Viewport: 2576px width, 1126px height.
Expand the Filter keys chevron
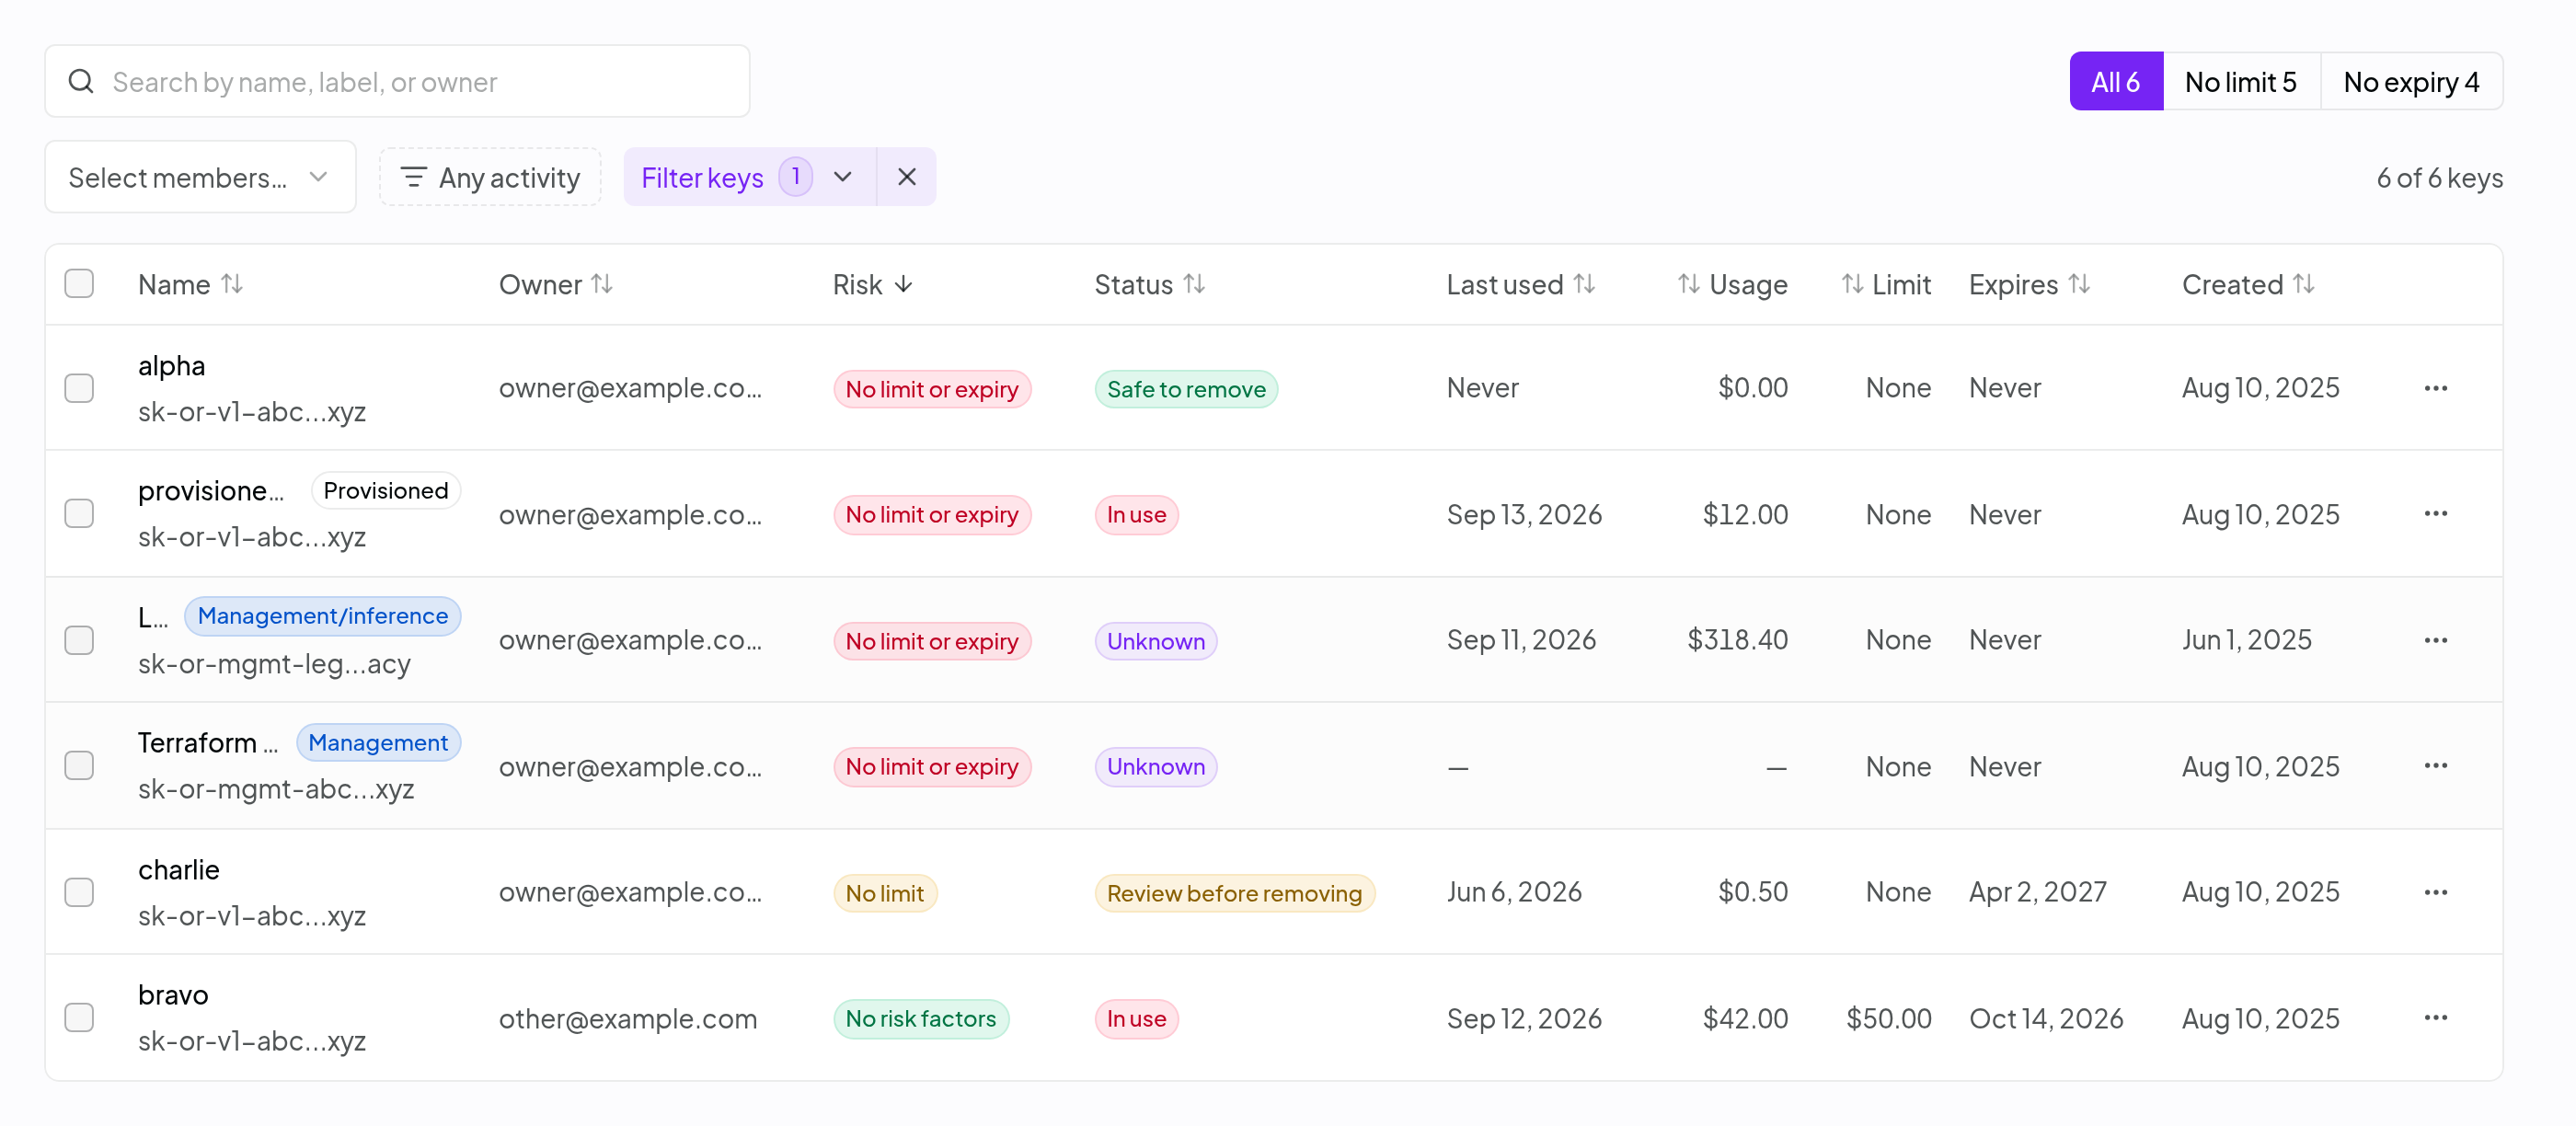click(843, 177)
